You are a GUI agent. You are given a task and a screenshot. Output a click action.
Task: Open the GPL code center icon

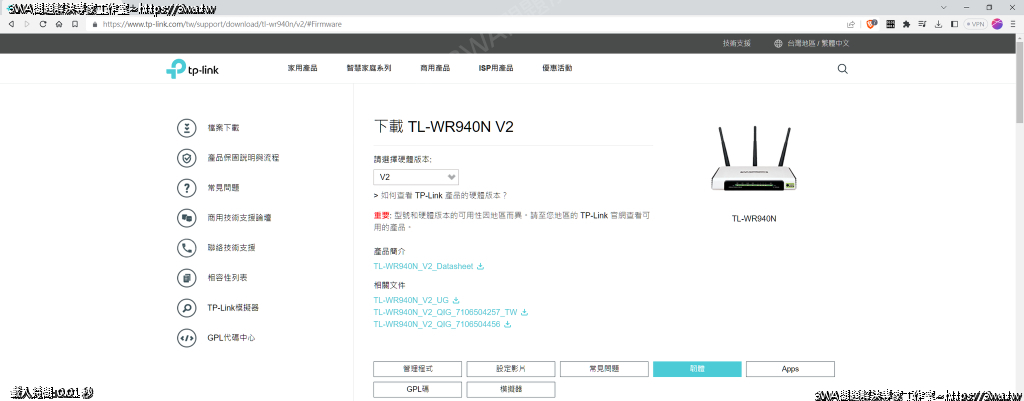(x=186, y=338)
